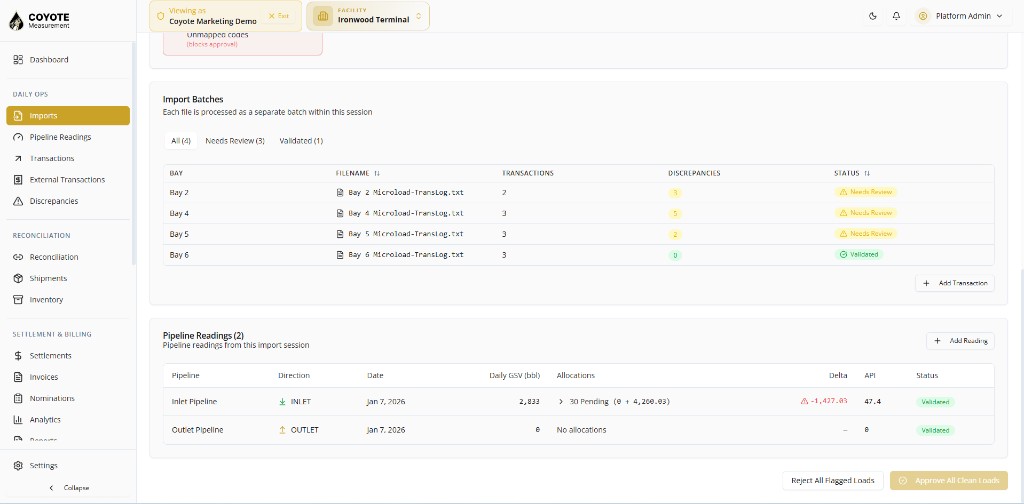This screenshot has width=1024, height=504.
Task: Click Approve All Clean Loads
Action: pos(949,480)
